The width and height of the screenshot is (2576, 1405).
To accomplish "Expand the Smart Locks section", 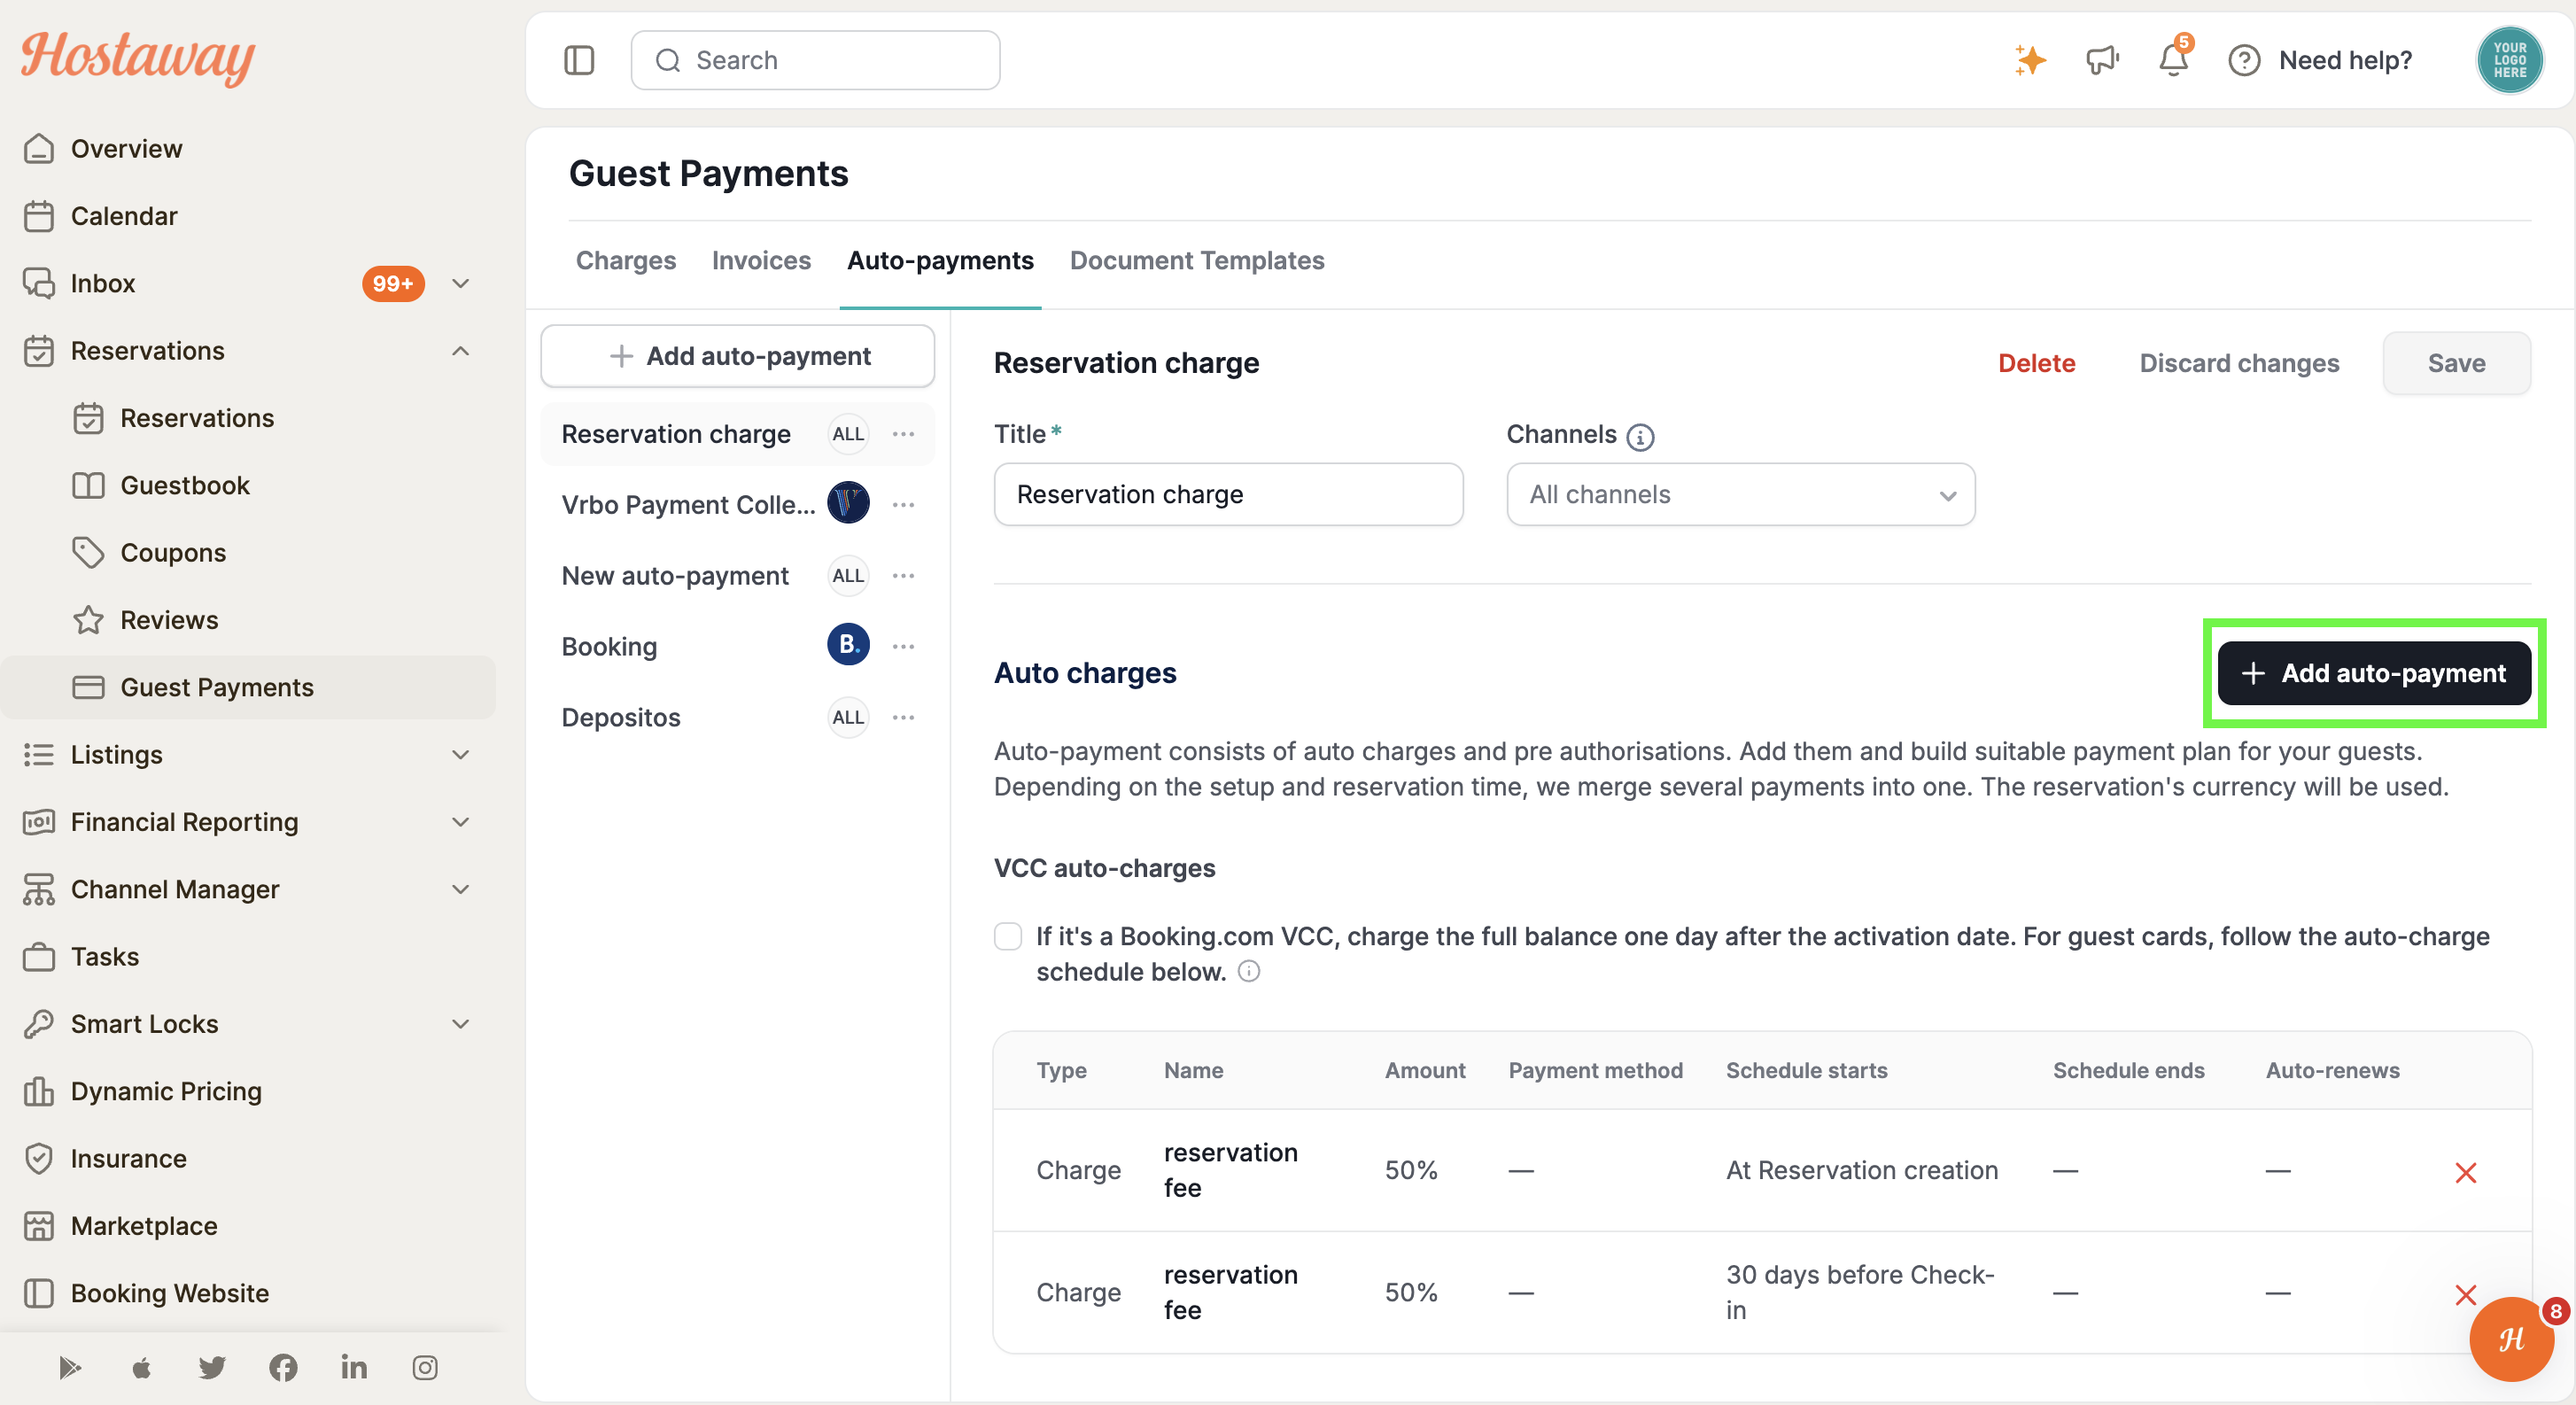I will coord(460,1024).
